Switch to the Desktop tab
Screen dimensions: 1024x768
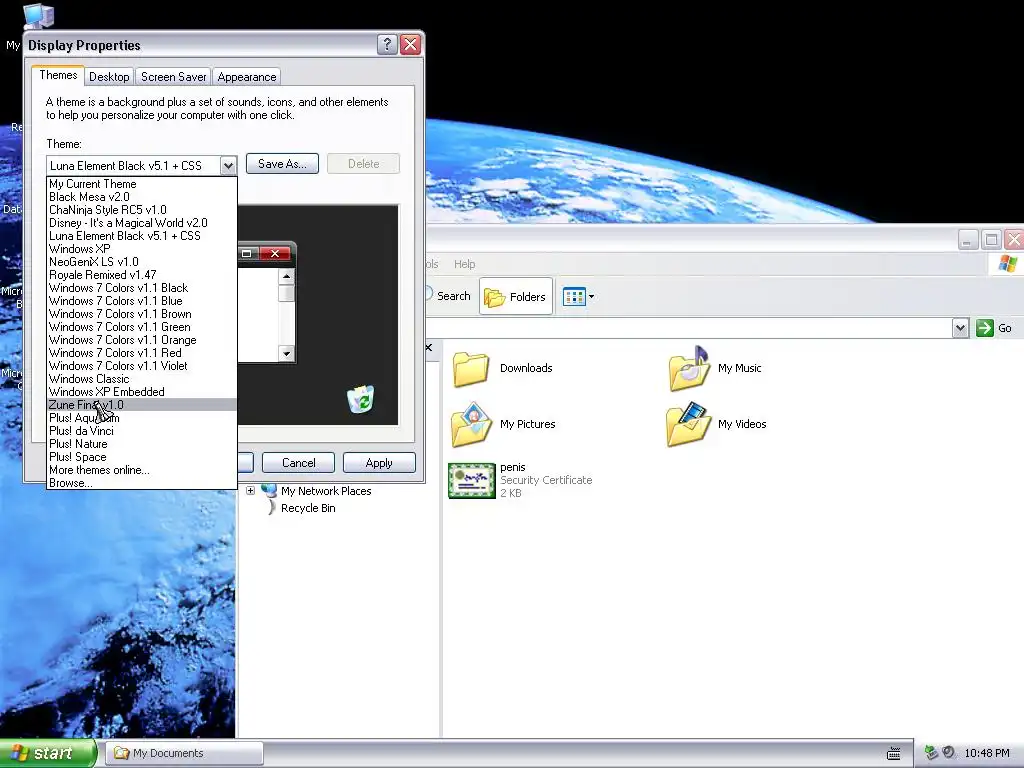tap(109, 76)
